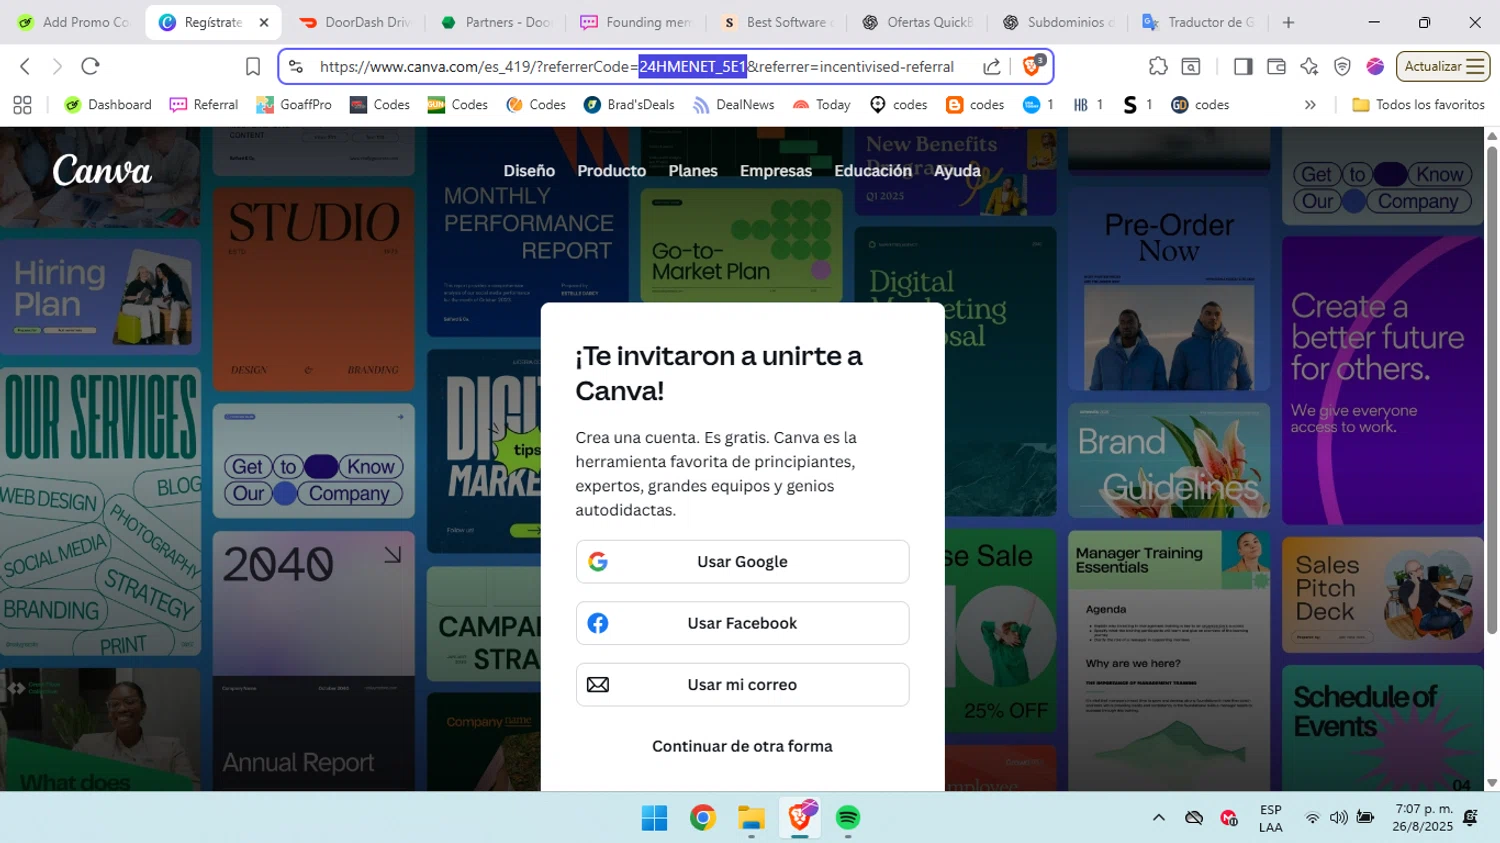Screen dimensions: 1500x843
Task: Show hidden tray icons chevron
Action: [1159, 818]
